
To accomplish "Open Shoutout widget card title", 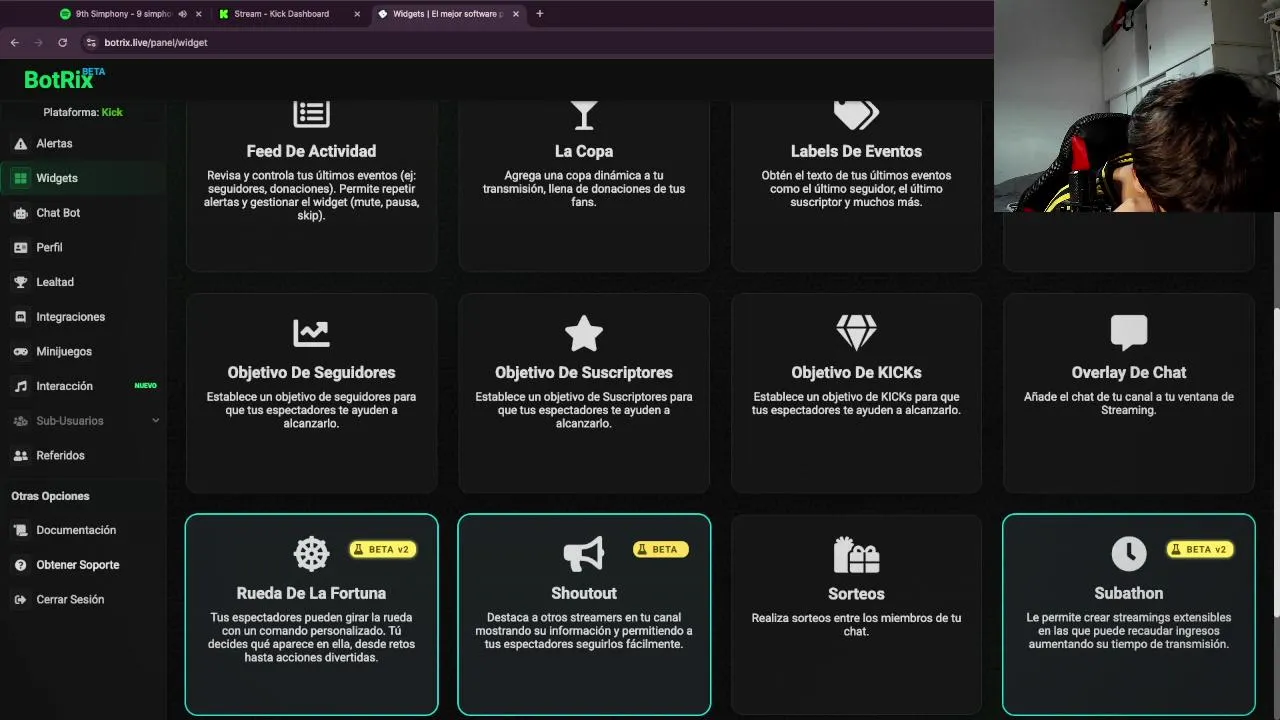I will coord(584,594).
